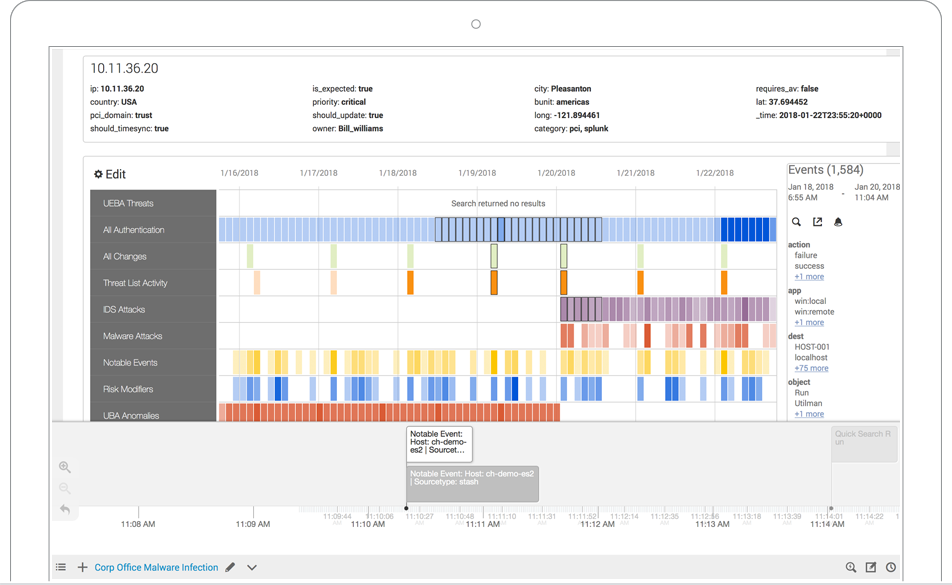The width and height of the screenshot is (952, 585).
Task: Select the Threat List Activity swimlane
Action: pyautogui.click(x=153, y=283)
